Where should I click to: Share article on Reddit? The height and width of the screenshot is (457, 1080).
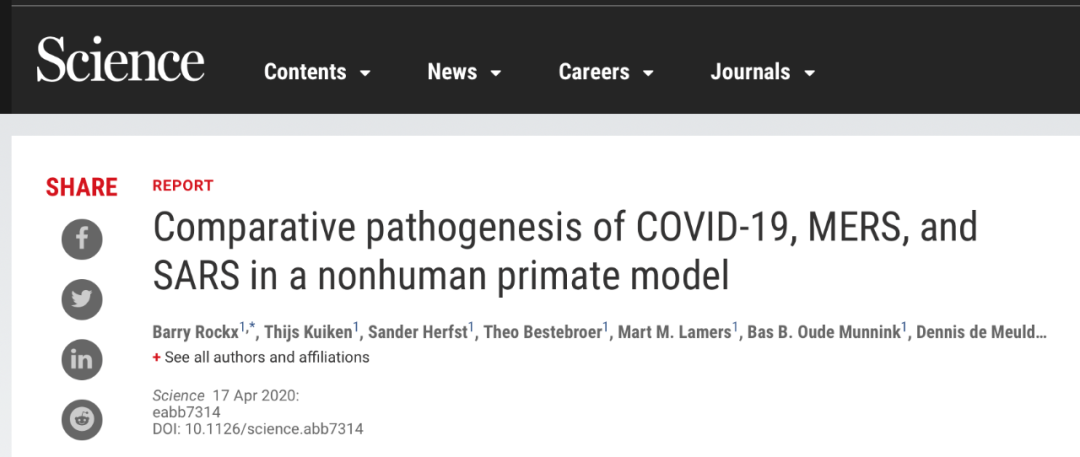82,420
